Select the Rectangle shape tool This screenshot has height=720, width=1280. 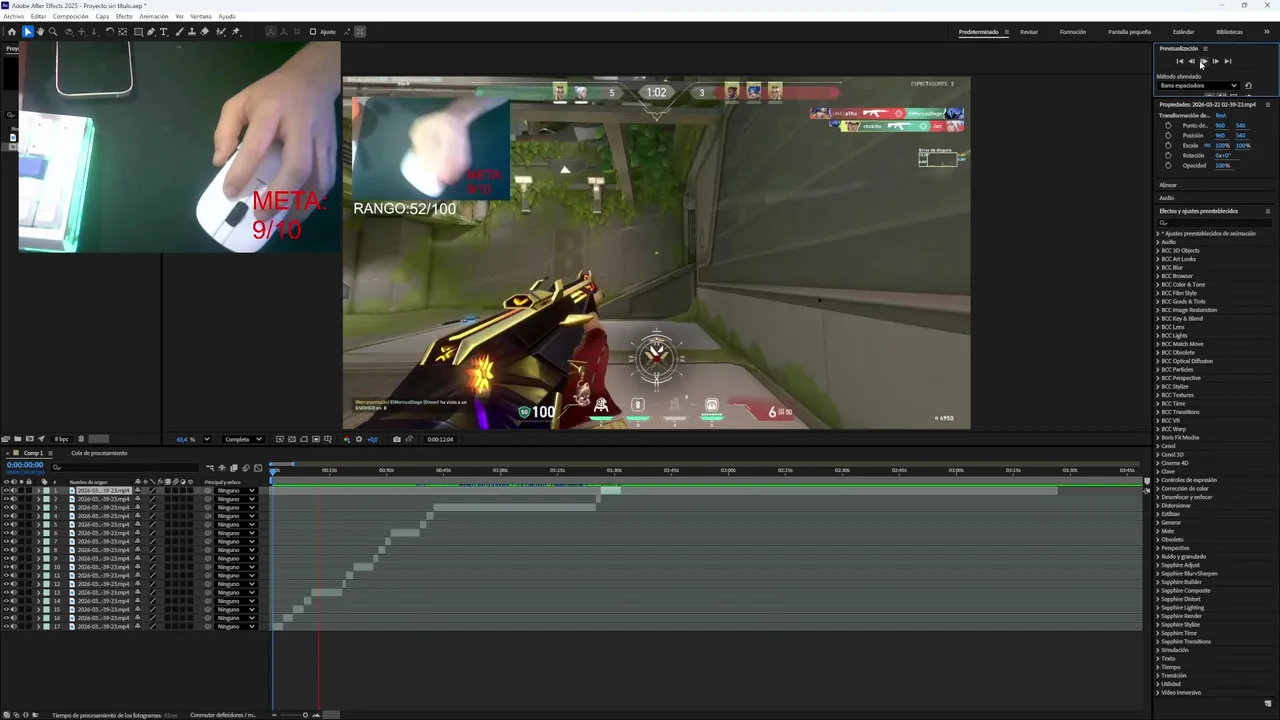click(x=138, y=32)
